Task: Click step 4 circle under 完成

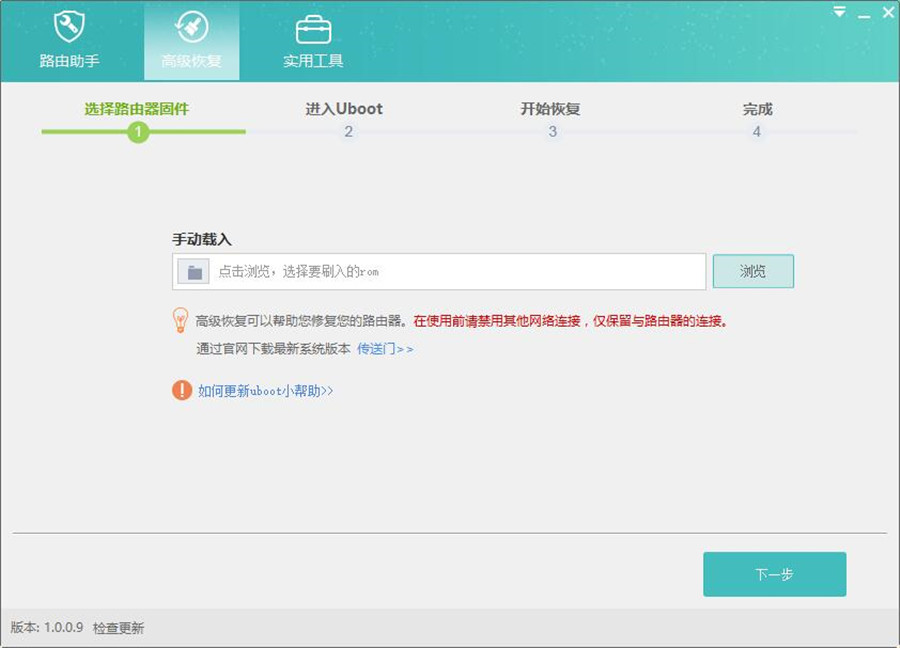Action: click(757, 131)
